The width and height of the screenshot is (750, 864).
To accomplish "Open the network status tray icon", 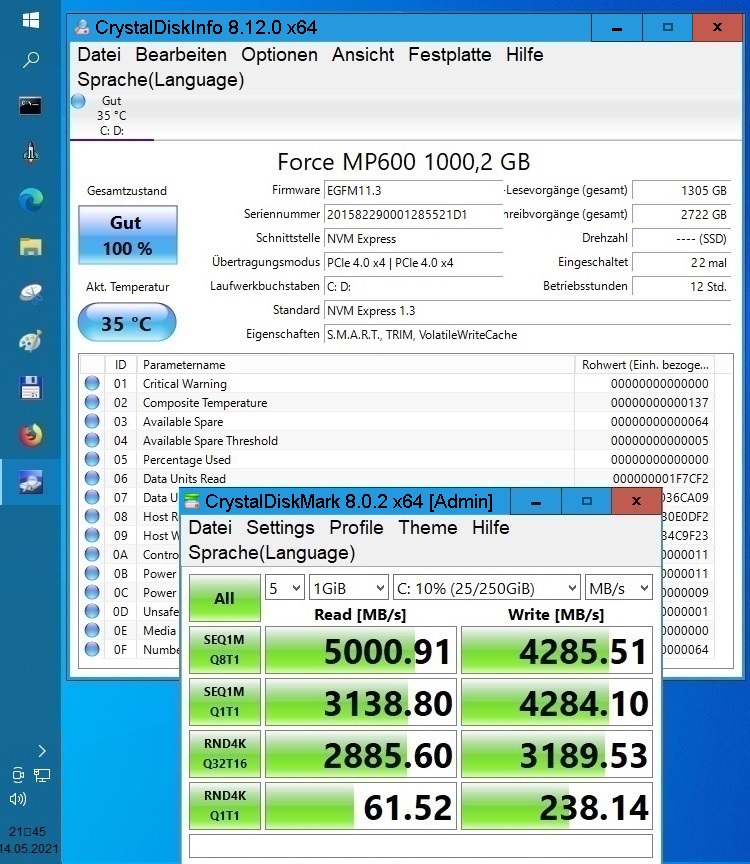I will click(x=42, y=775).
